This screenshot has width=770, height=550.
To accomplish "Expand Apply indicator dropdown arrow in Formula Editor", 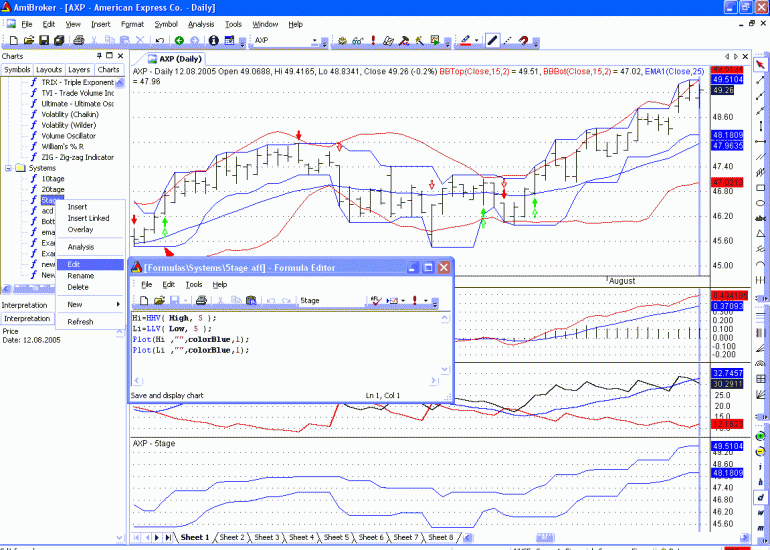I will [403, 300].
